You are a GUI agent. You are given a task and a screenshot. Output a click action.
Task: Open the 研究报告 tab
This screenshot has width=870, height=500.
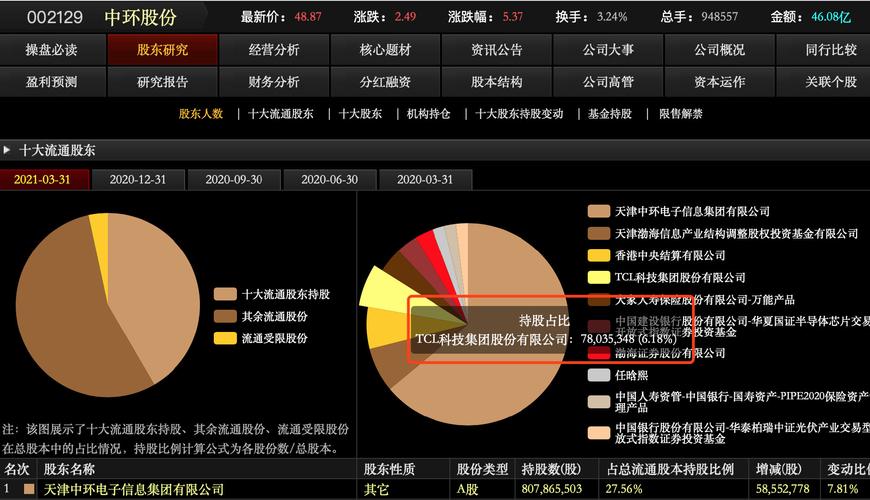point(163,82)
